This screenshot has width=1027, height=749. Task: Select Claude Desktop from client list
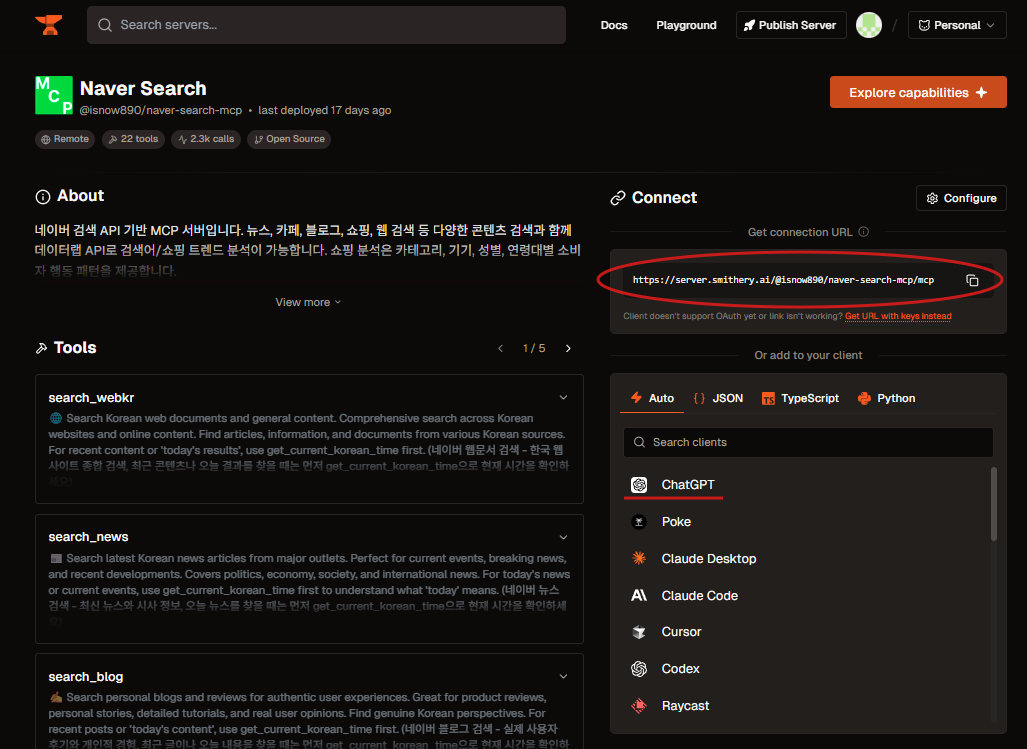(x=807, y=558)
